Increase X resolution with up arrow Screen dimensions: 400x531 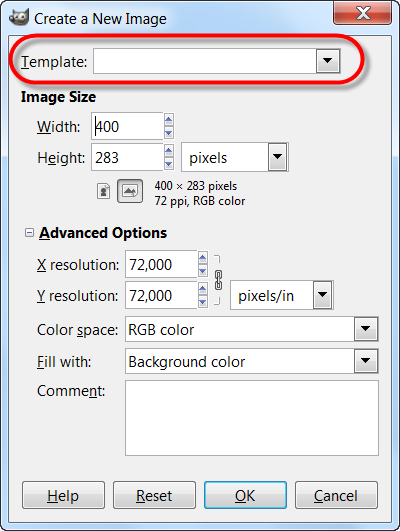pyautogui.click(x=203, y=258)
